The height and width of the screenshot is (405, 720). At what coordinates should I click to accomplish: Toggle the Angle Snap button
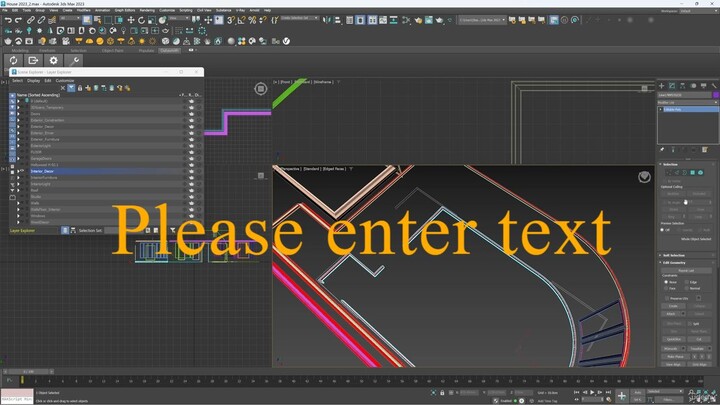(241, 20)
